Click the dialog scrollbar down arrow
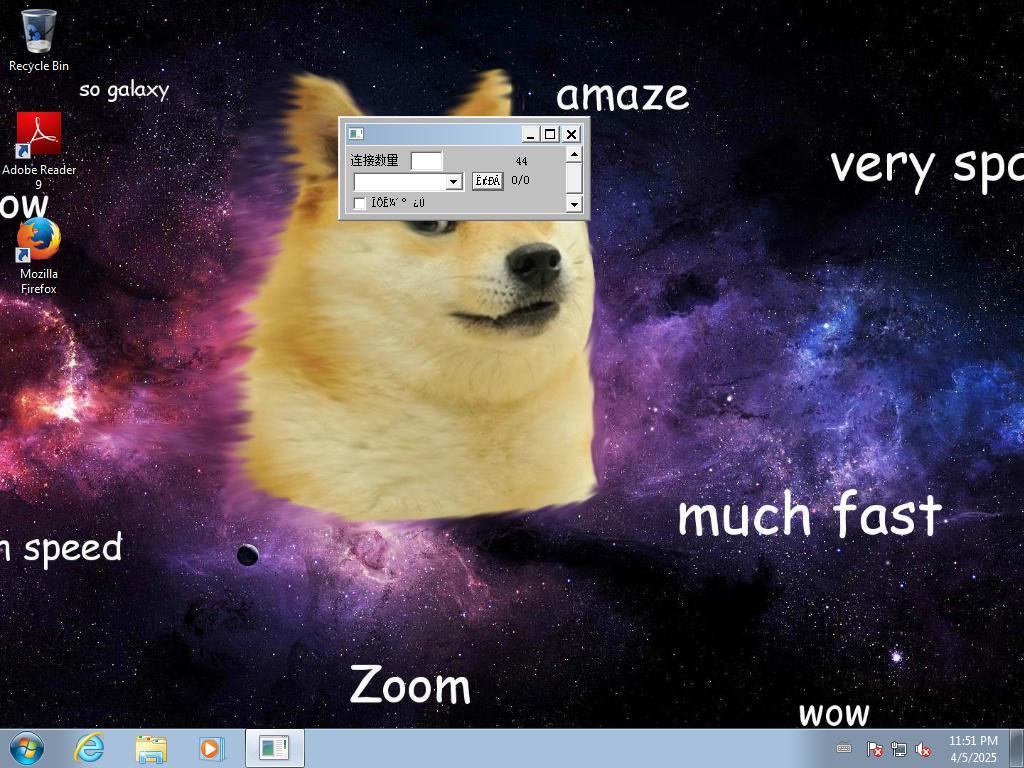Screen dimensions: 1024x768 (x=574, y=204)
